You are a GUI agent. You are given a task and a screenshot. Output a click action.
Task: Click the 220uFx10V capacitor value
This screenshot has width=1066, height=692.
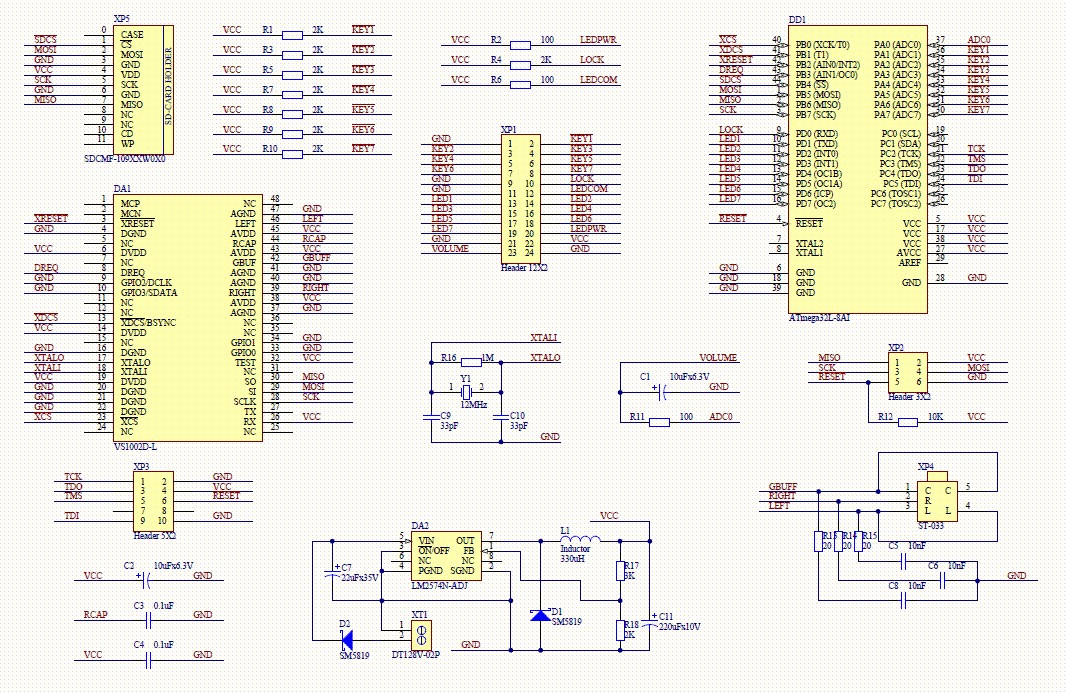(x=679, y=627)
